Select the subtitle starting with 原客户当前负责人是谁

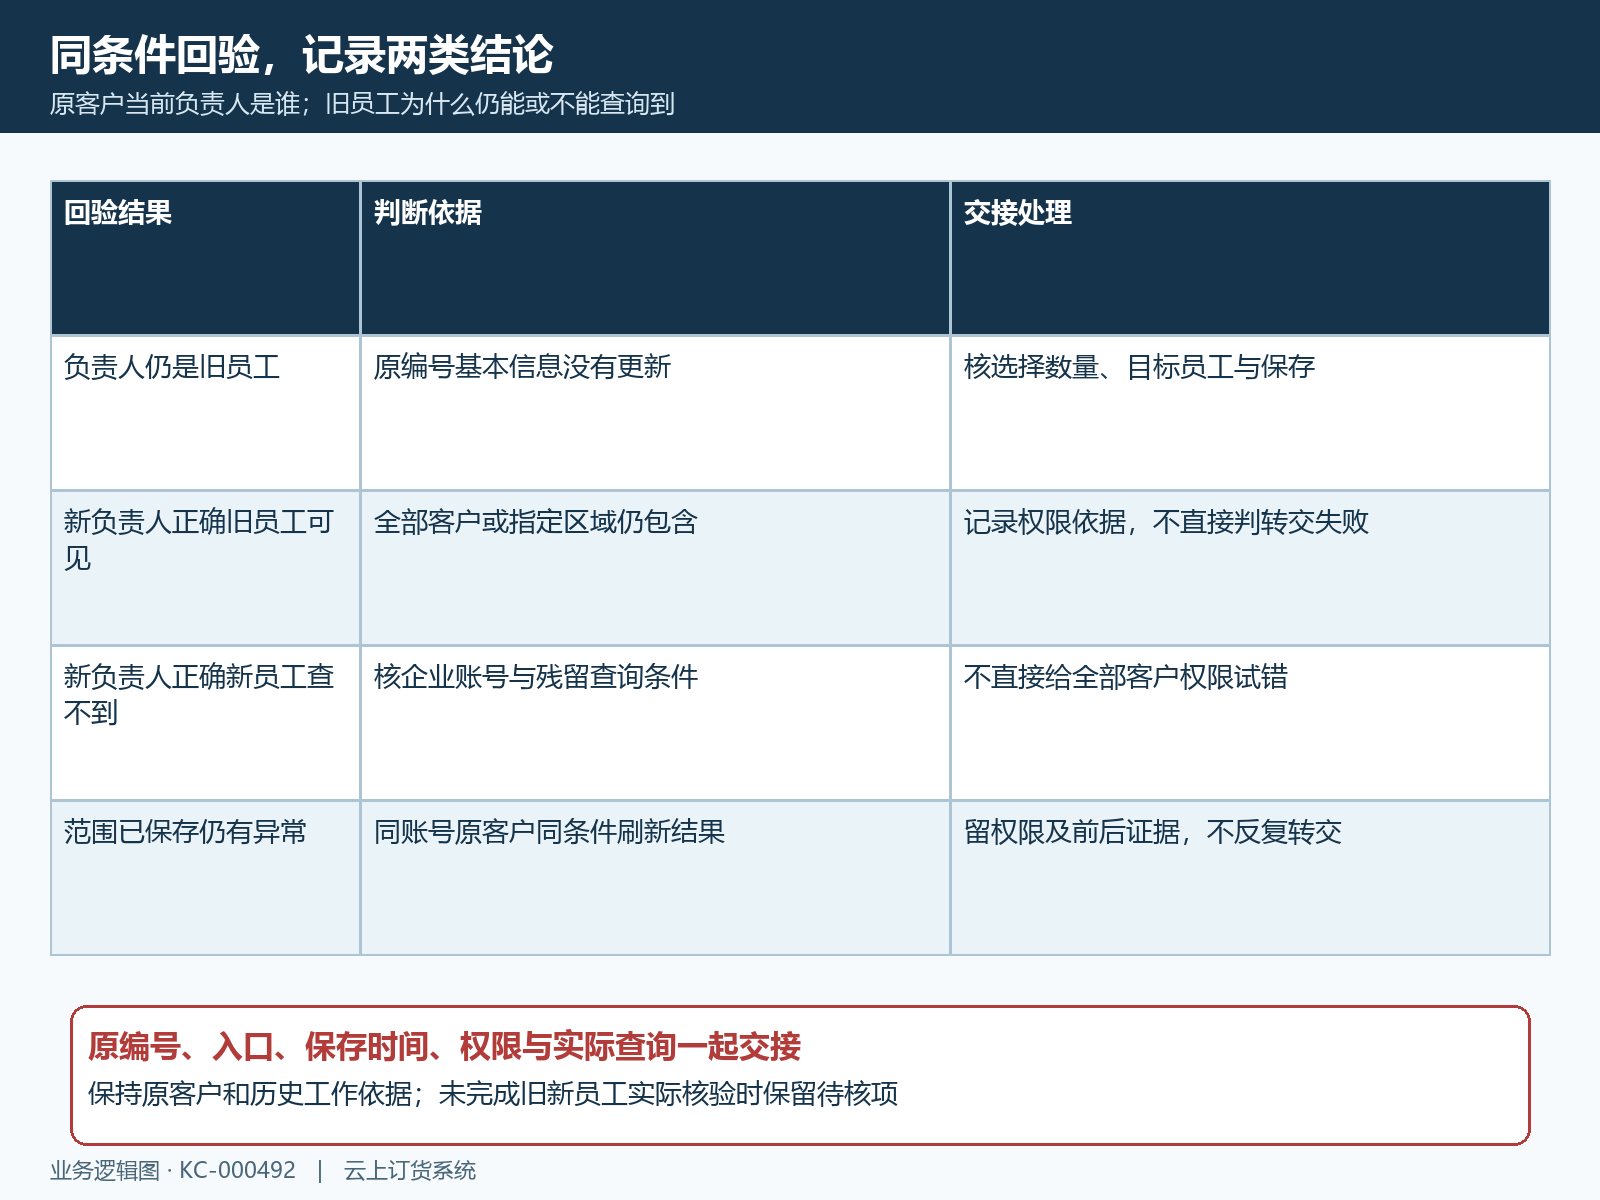click(362, 104)
